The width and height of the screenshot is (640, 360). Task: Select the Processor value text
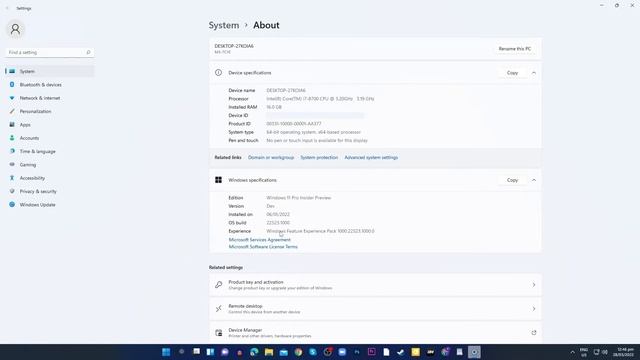(x=320, y=99)
